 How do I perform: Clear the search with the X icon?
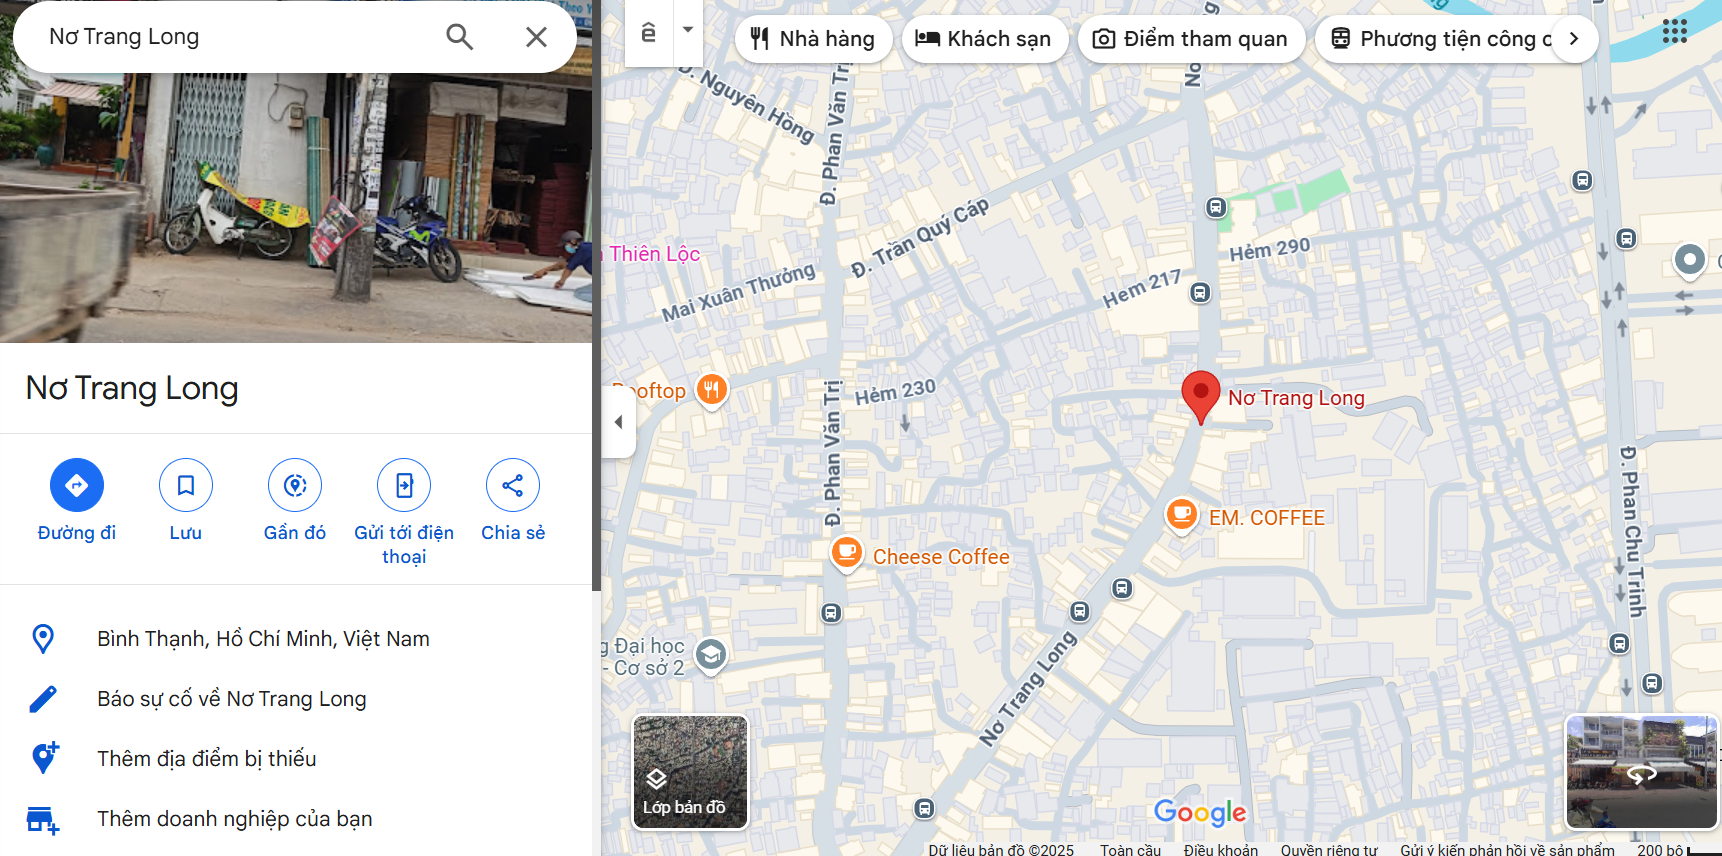tap(536, 37)
